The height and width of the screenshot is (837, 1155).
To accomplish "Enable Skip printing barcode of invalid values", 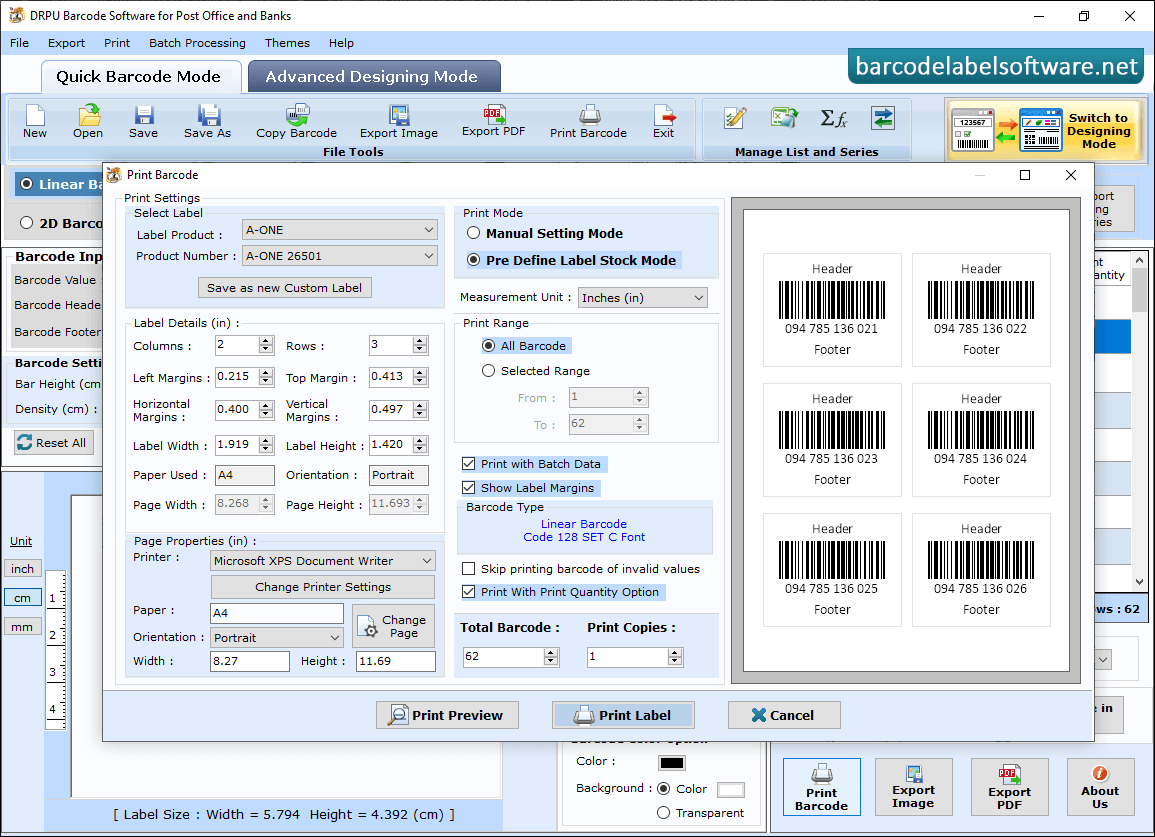I will pos(468,569).
